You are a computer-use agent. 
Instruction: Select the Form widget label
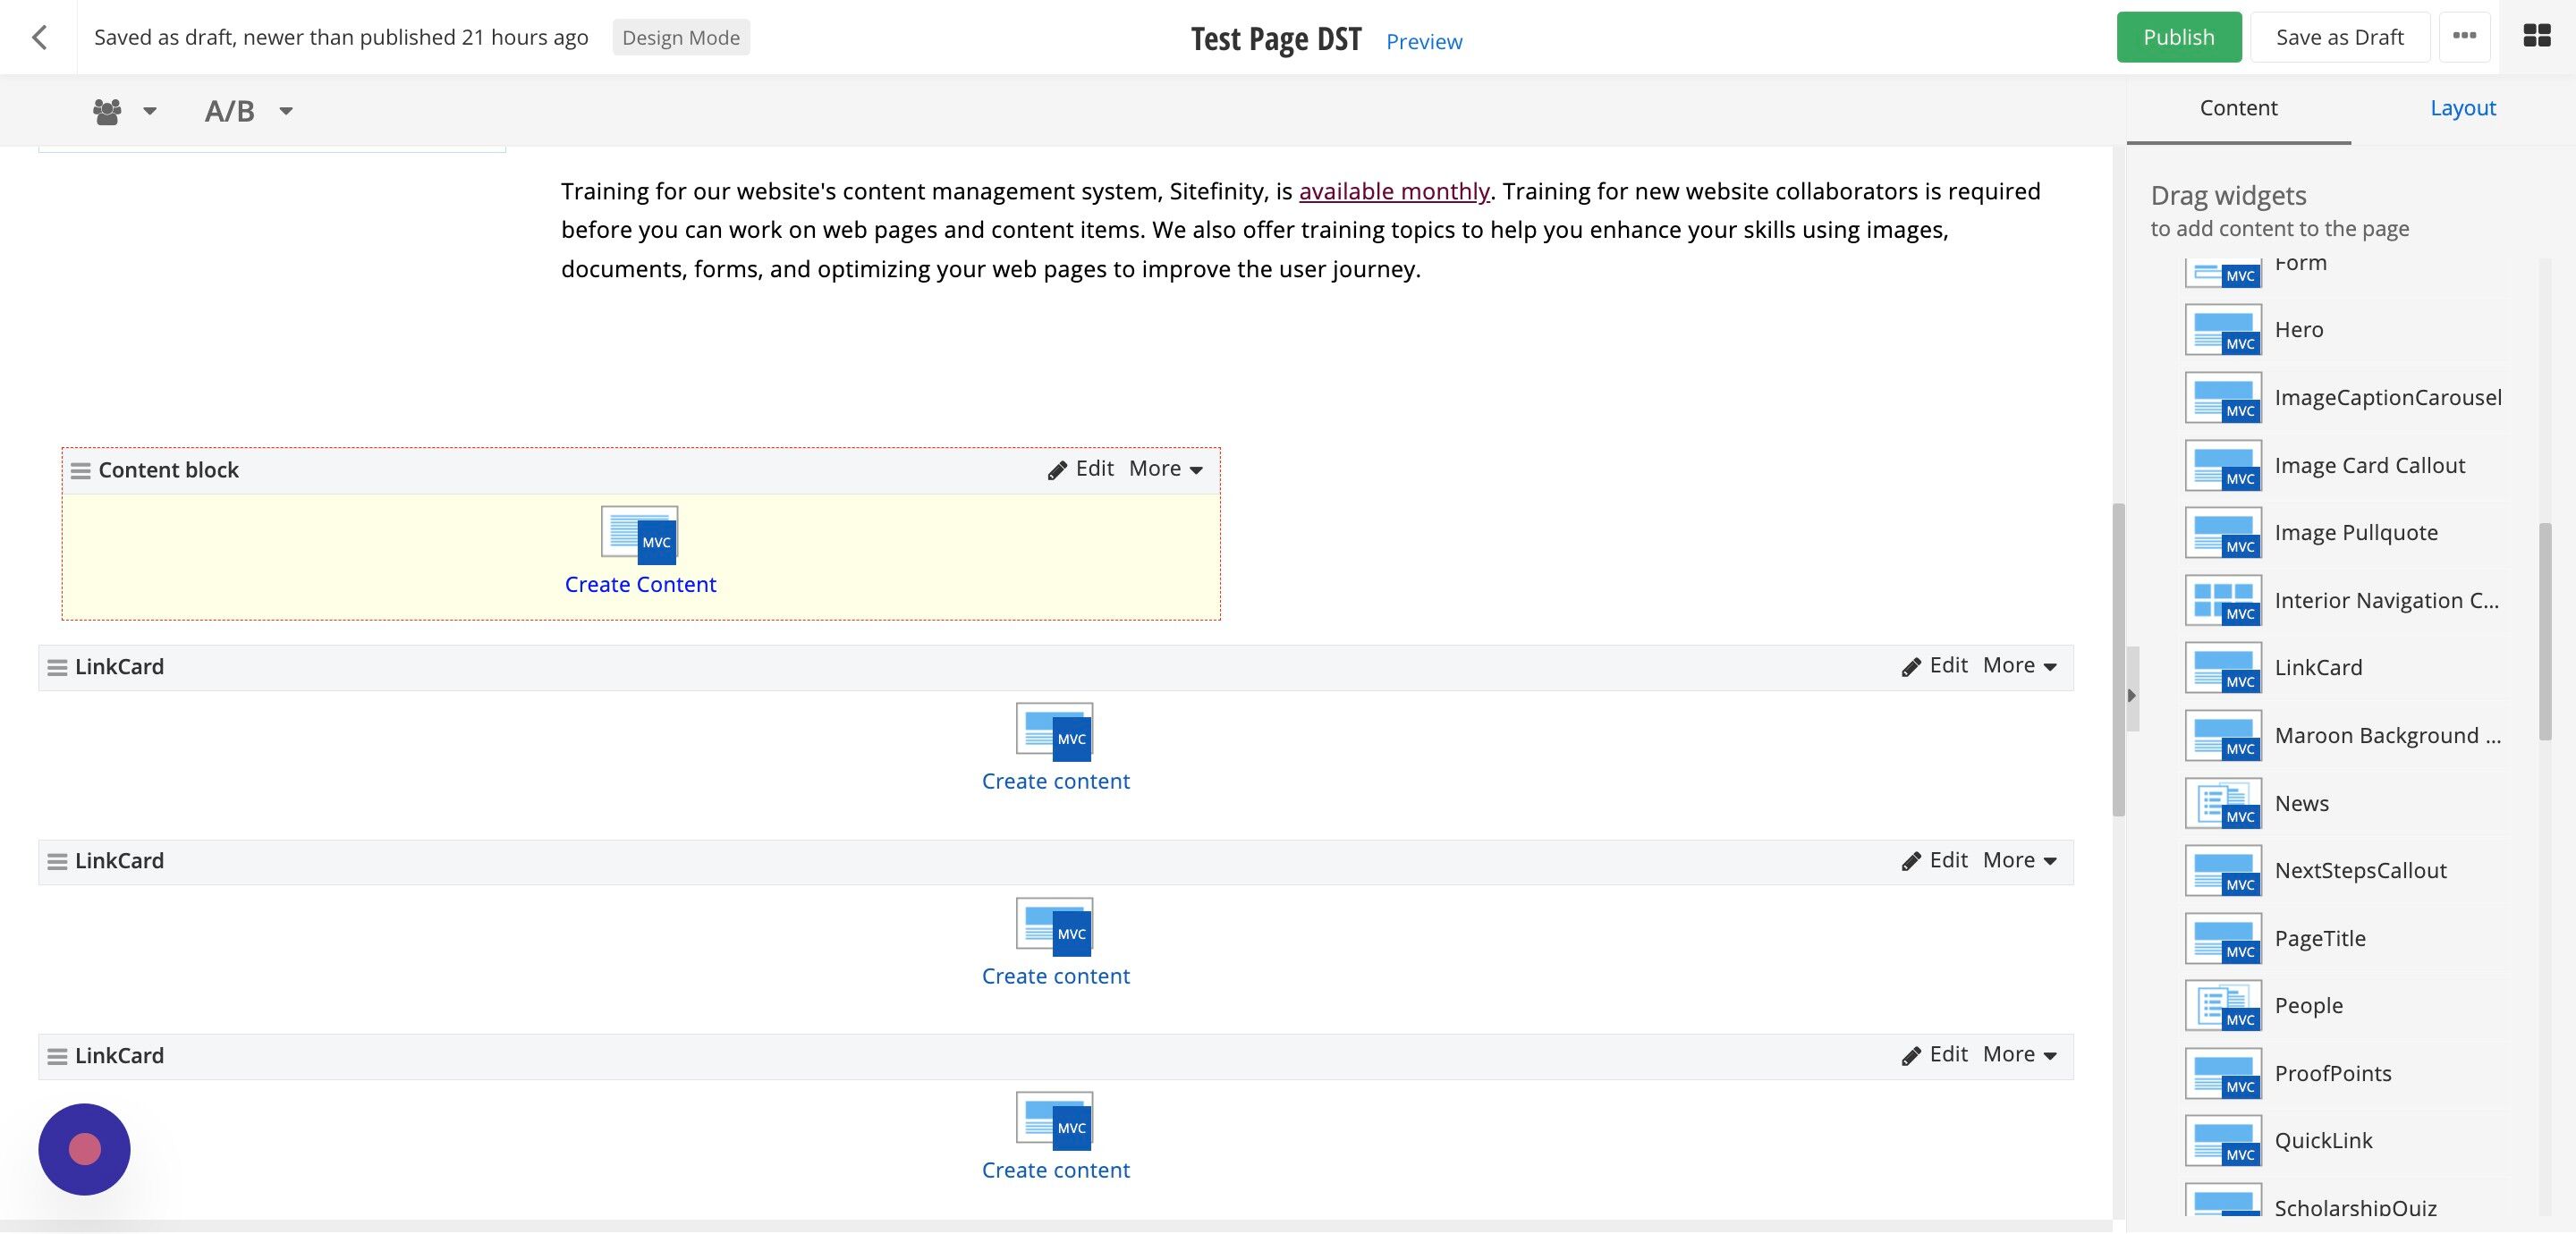2300,263
